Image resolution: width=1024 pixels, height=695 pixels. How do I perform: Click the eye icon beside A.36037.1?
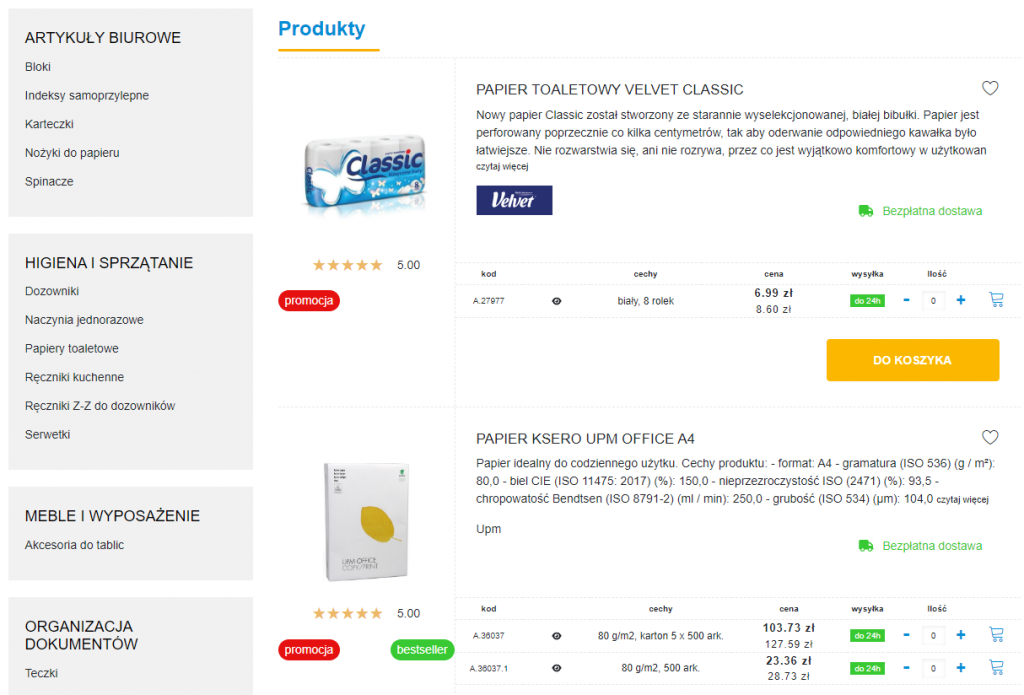(557, 668)
